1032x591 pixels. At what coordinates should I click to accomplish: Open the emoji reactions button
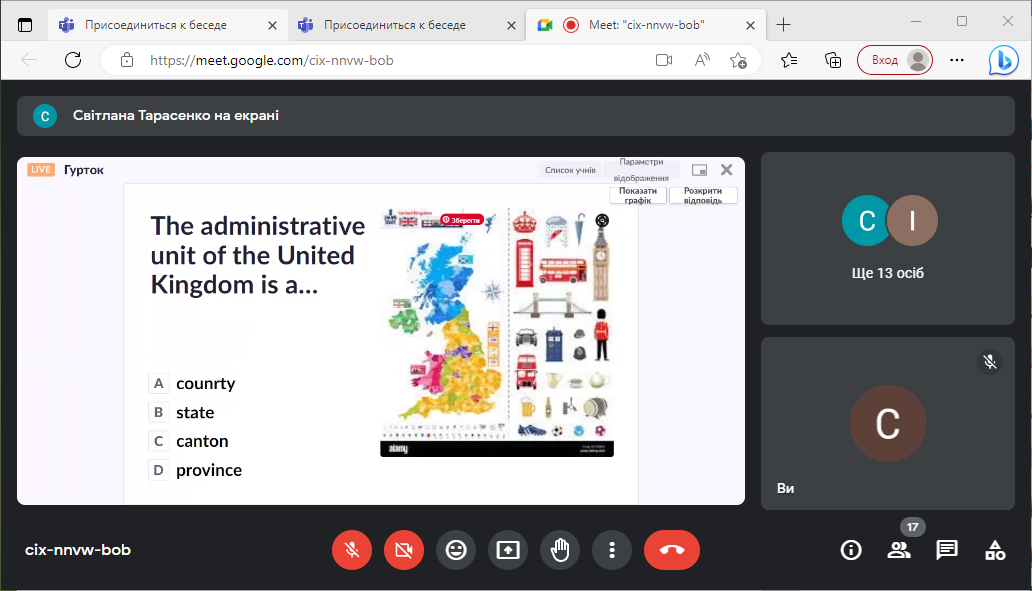[456, 550]
